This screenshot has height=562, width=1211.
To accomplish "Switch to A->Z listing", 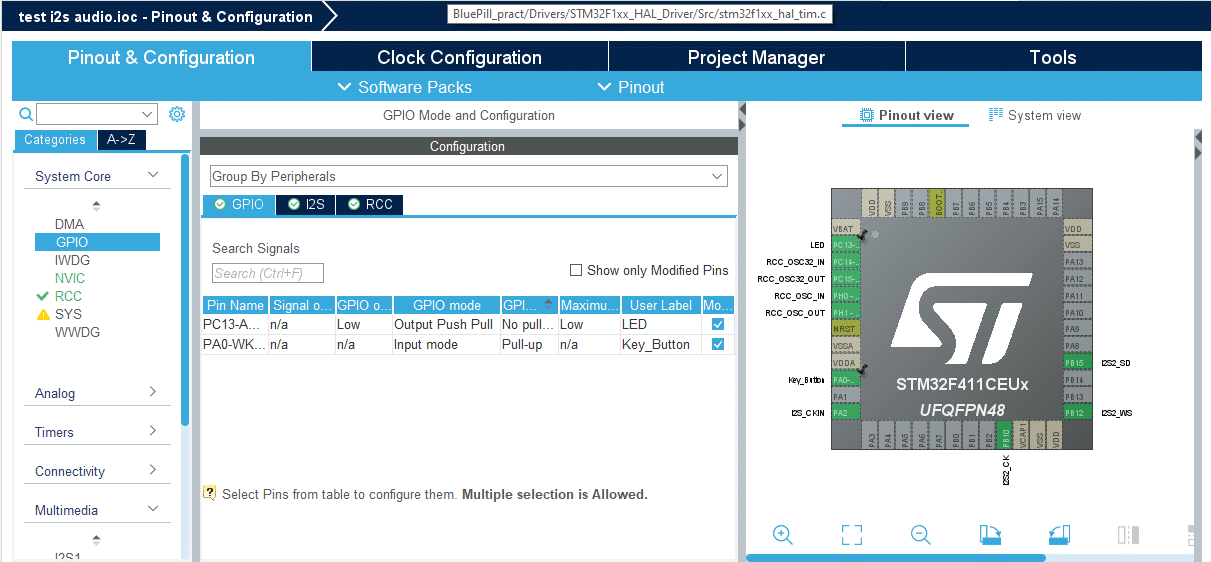I will 122,140.
